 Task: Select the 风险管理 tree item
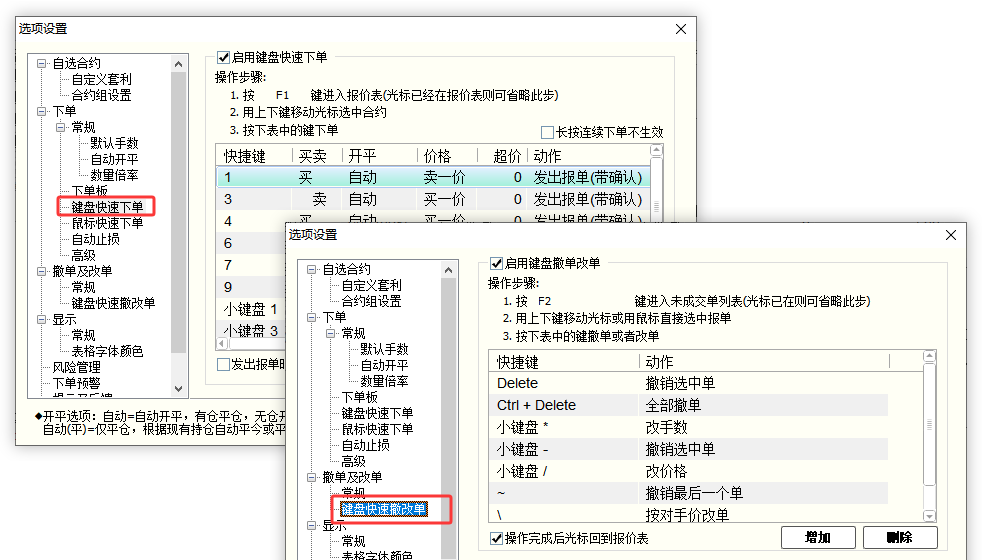(x=77, y=367)
